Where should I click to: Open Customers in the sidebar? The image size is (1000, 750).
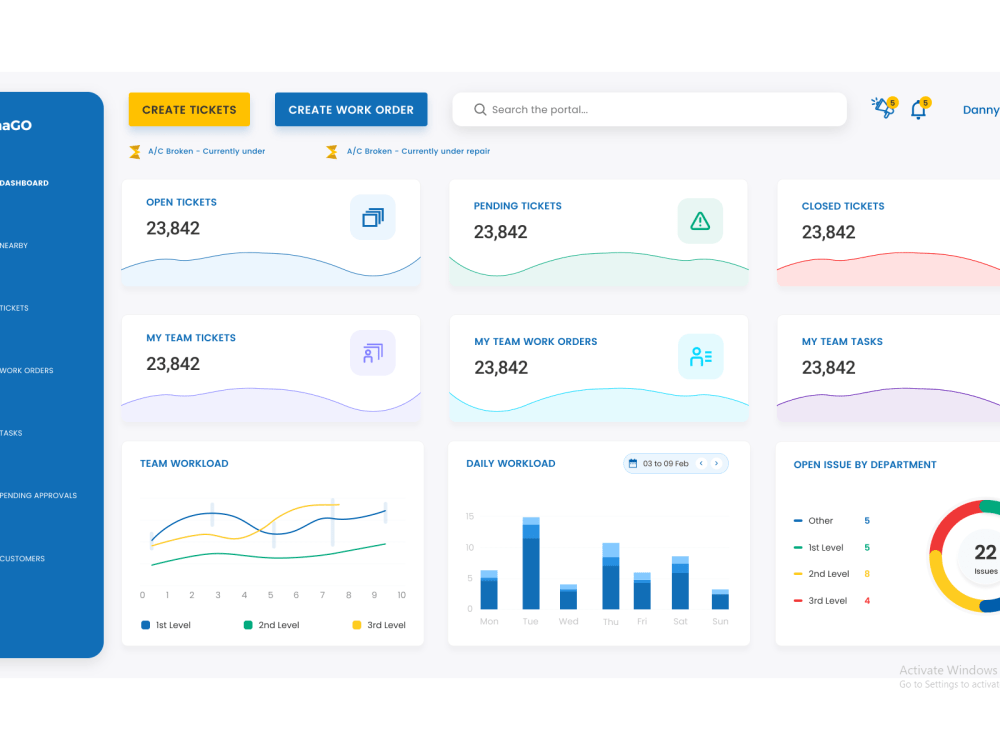(22, 559)
